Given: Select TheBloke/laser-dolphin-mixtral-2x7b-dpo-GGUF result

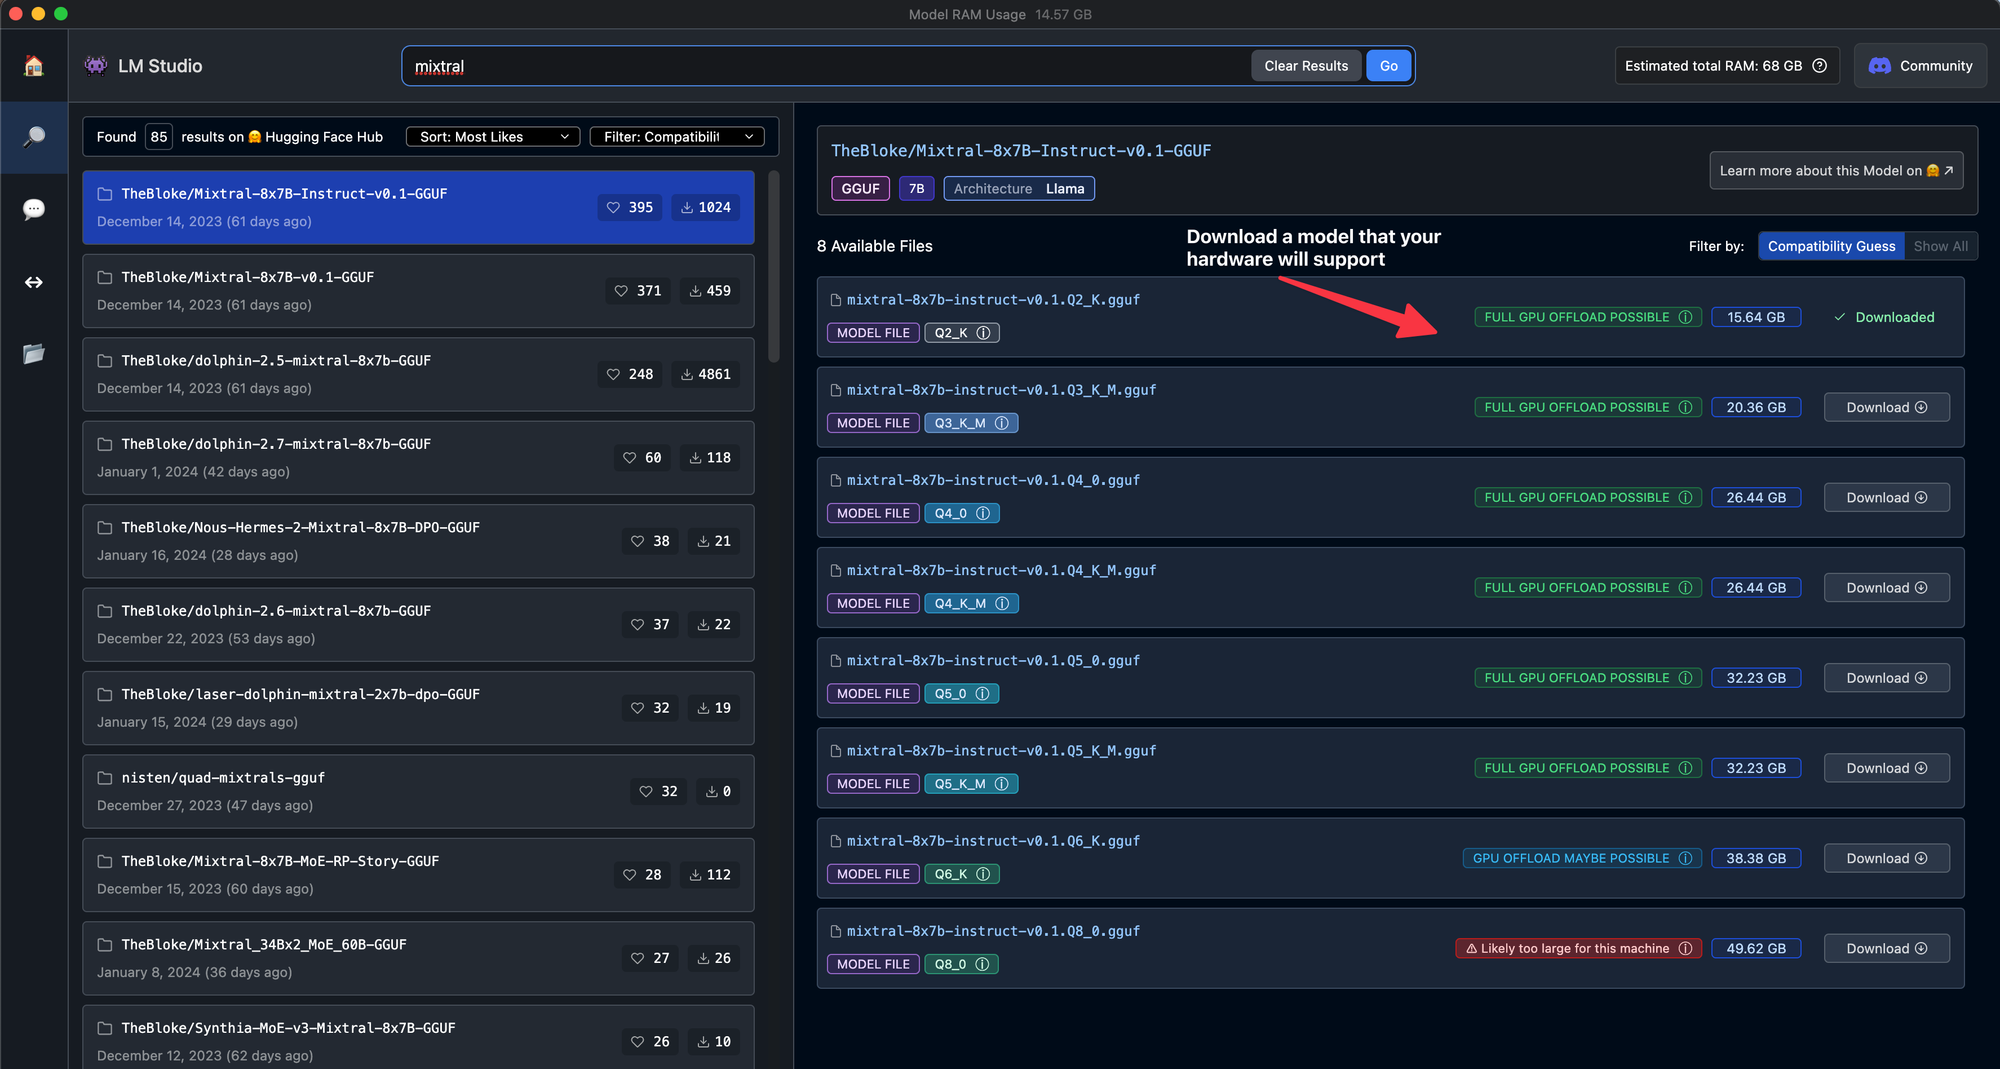Looking at the screenshot, I should coord(418,708).
